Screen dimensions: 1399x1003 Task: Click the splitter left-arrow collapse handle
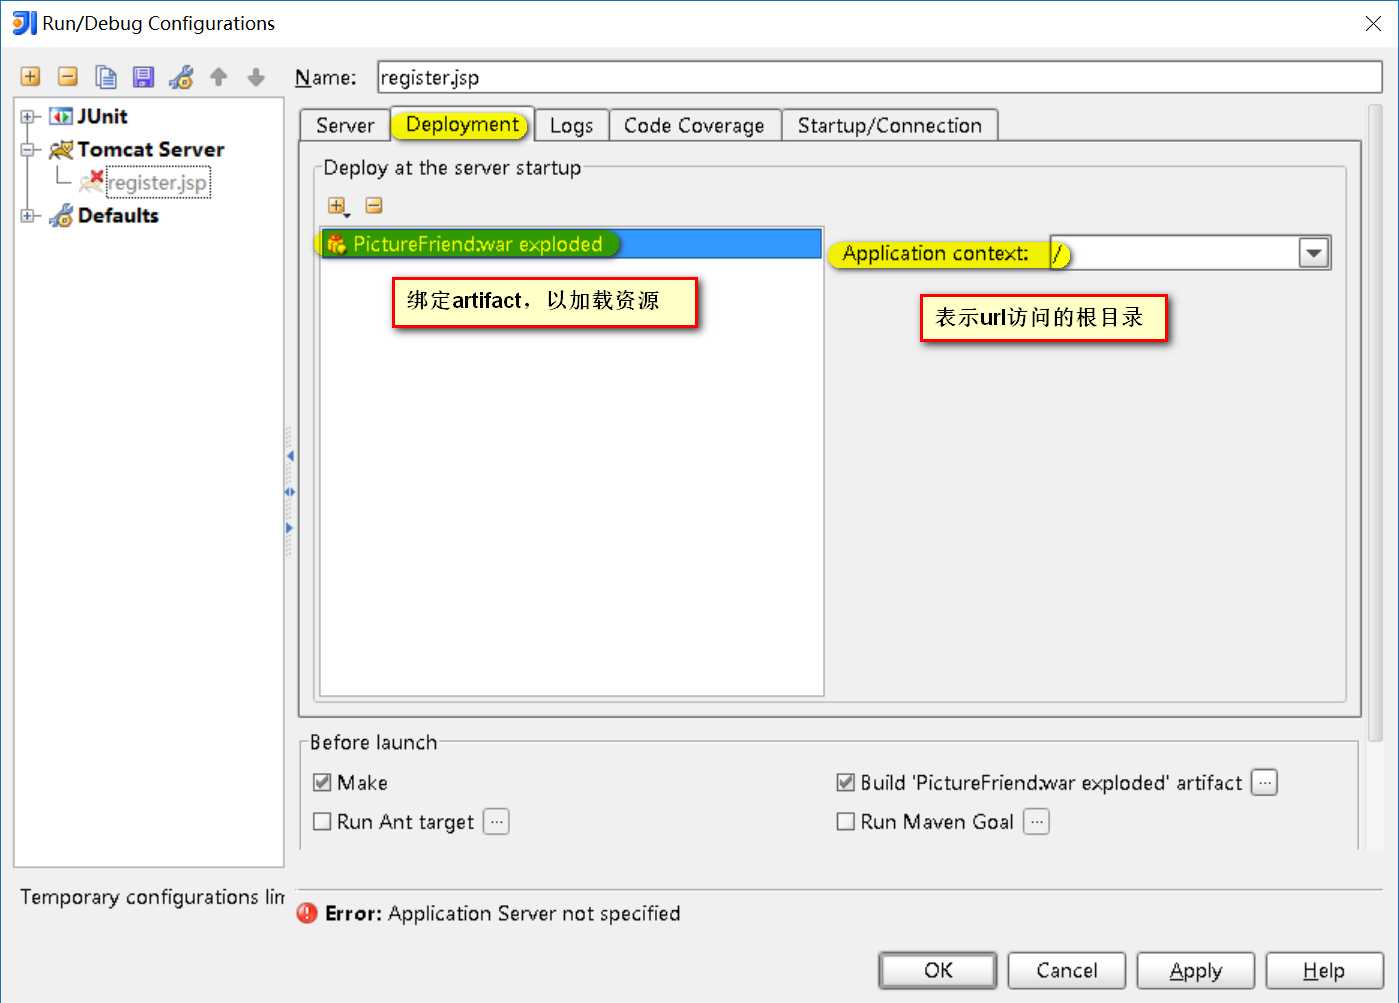click(290, 456)
